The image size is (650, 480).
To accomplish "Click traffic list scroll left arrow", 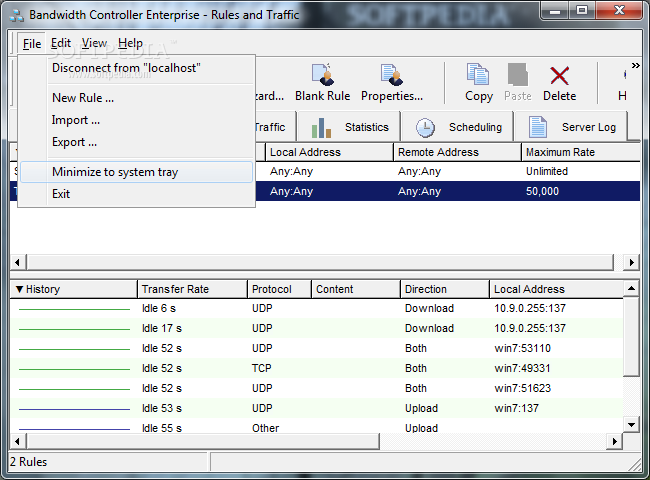I will [x=17, y=441].
